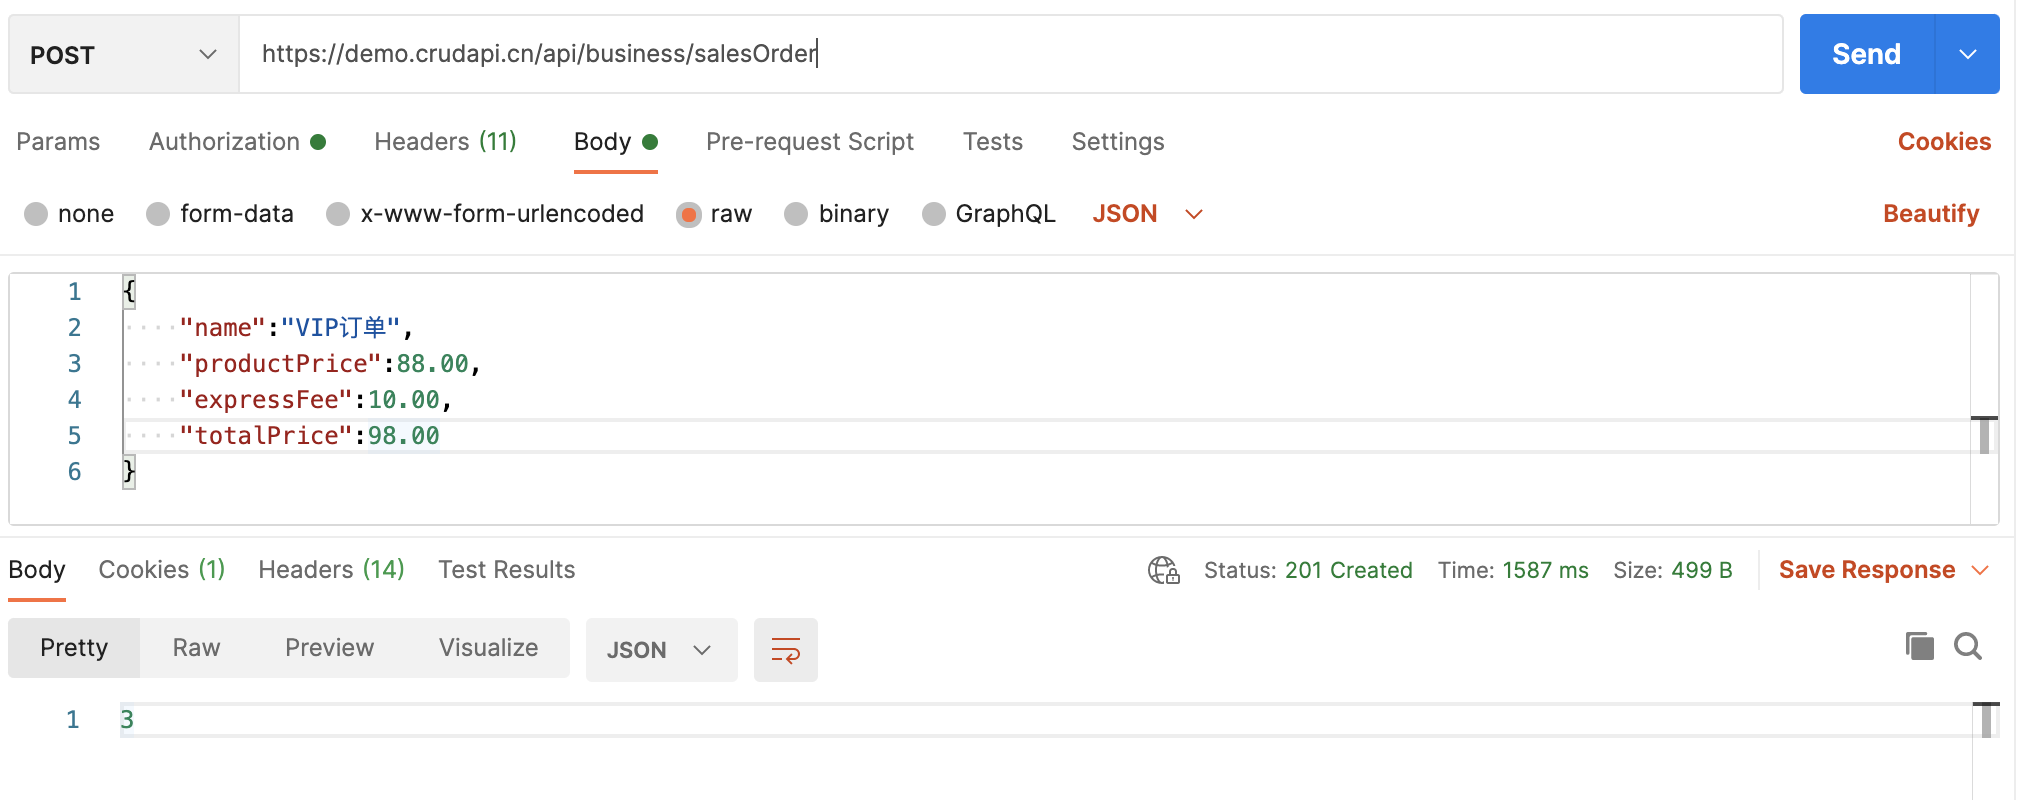Viewport: 2024px width, 800px height.
Task: Choose the form-data radio option
Action: (x=158, y=214)
